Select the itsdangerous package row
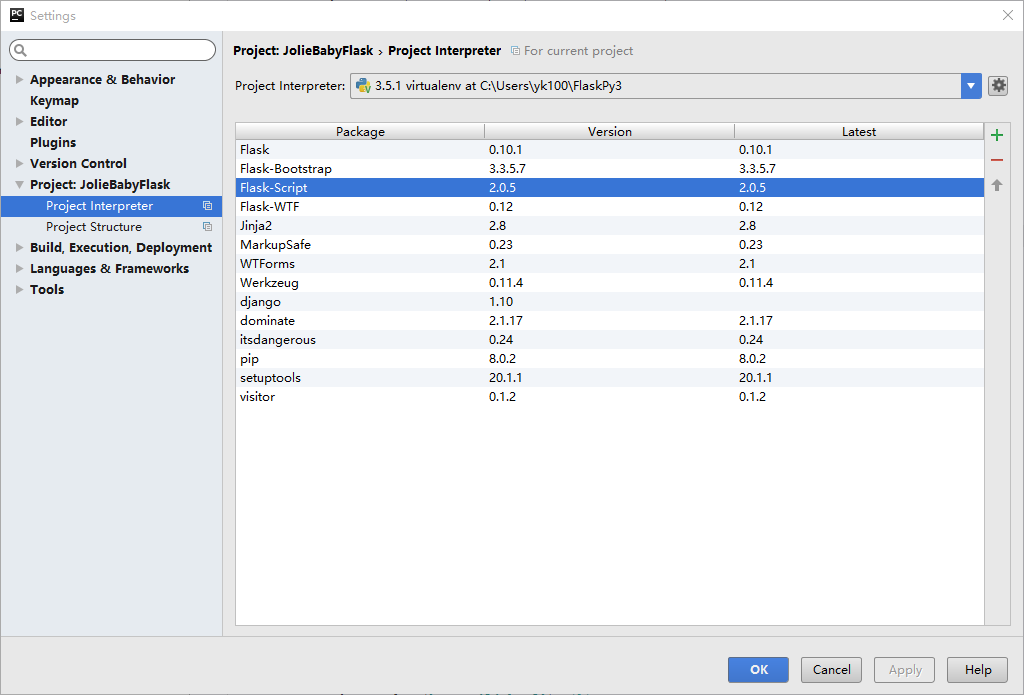The height and width of the screenshot is (695, 1024). tap(609, 339)
